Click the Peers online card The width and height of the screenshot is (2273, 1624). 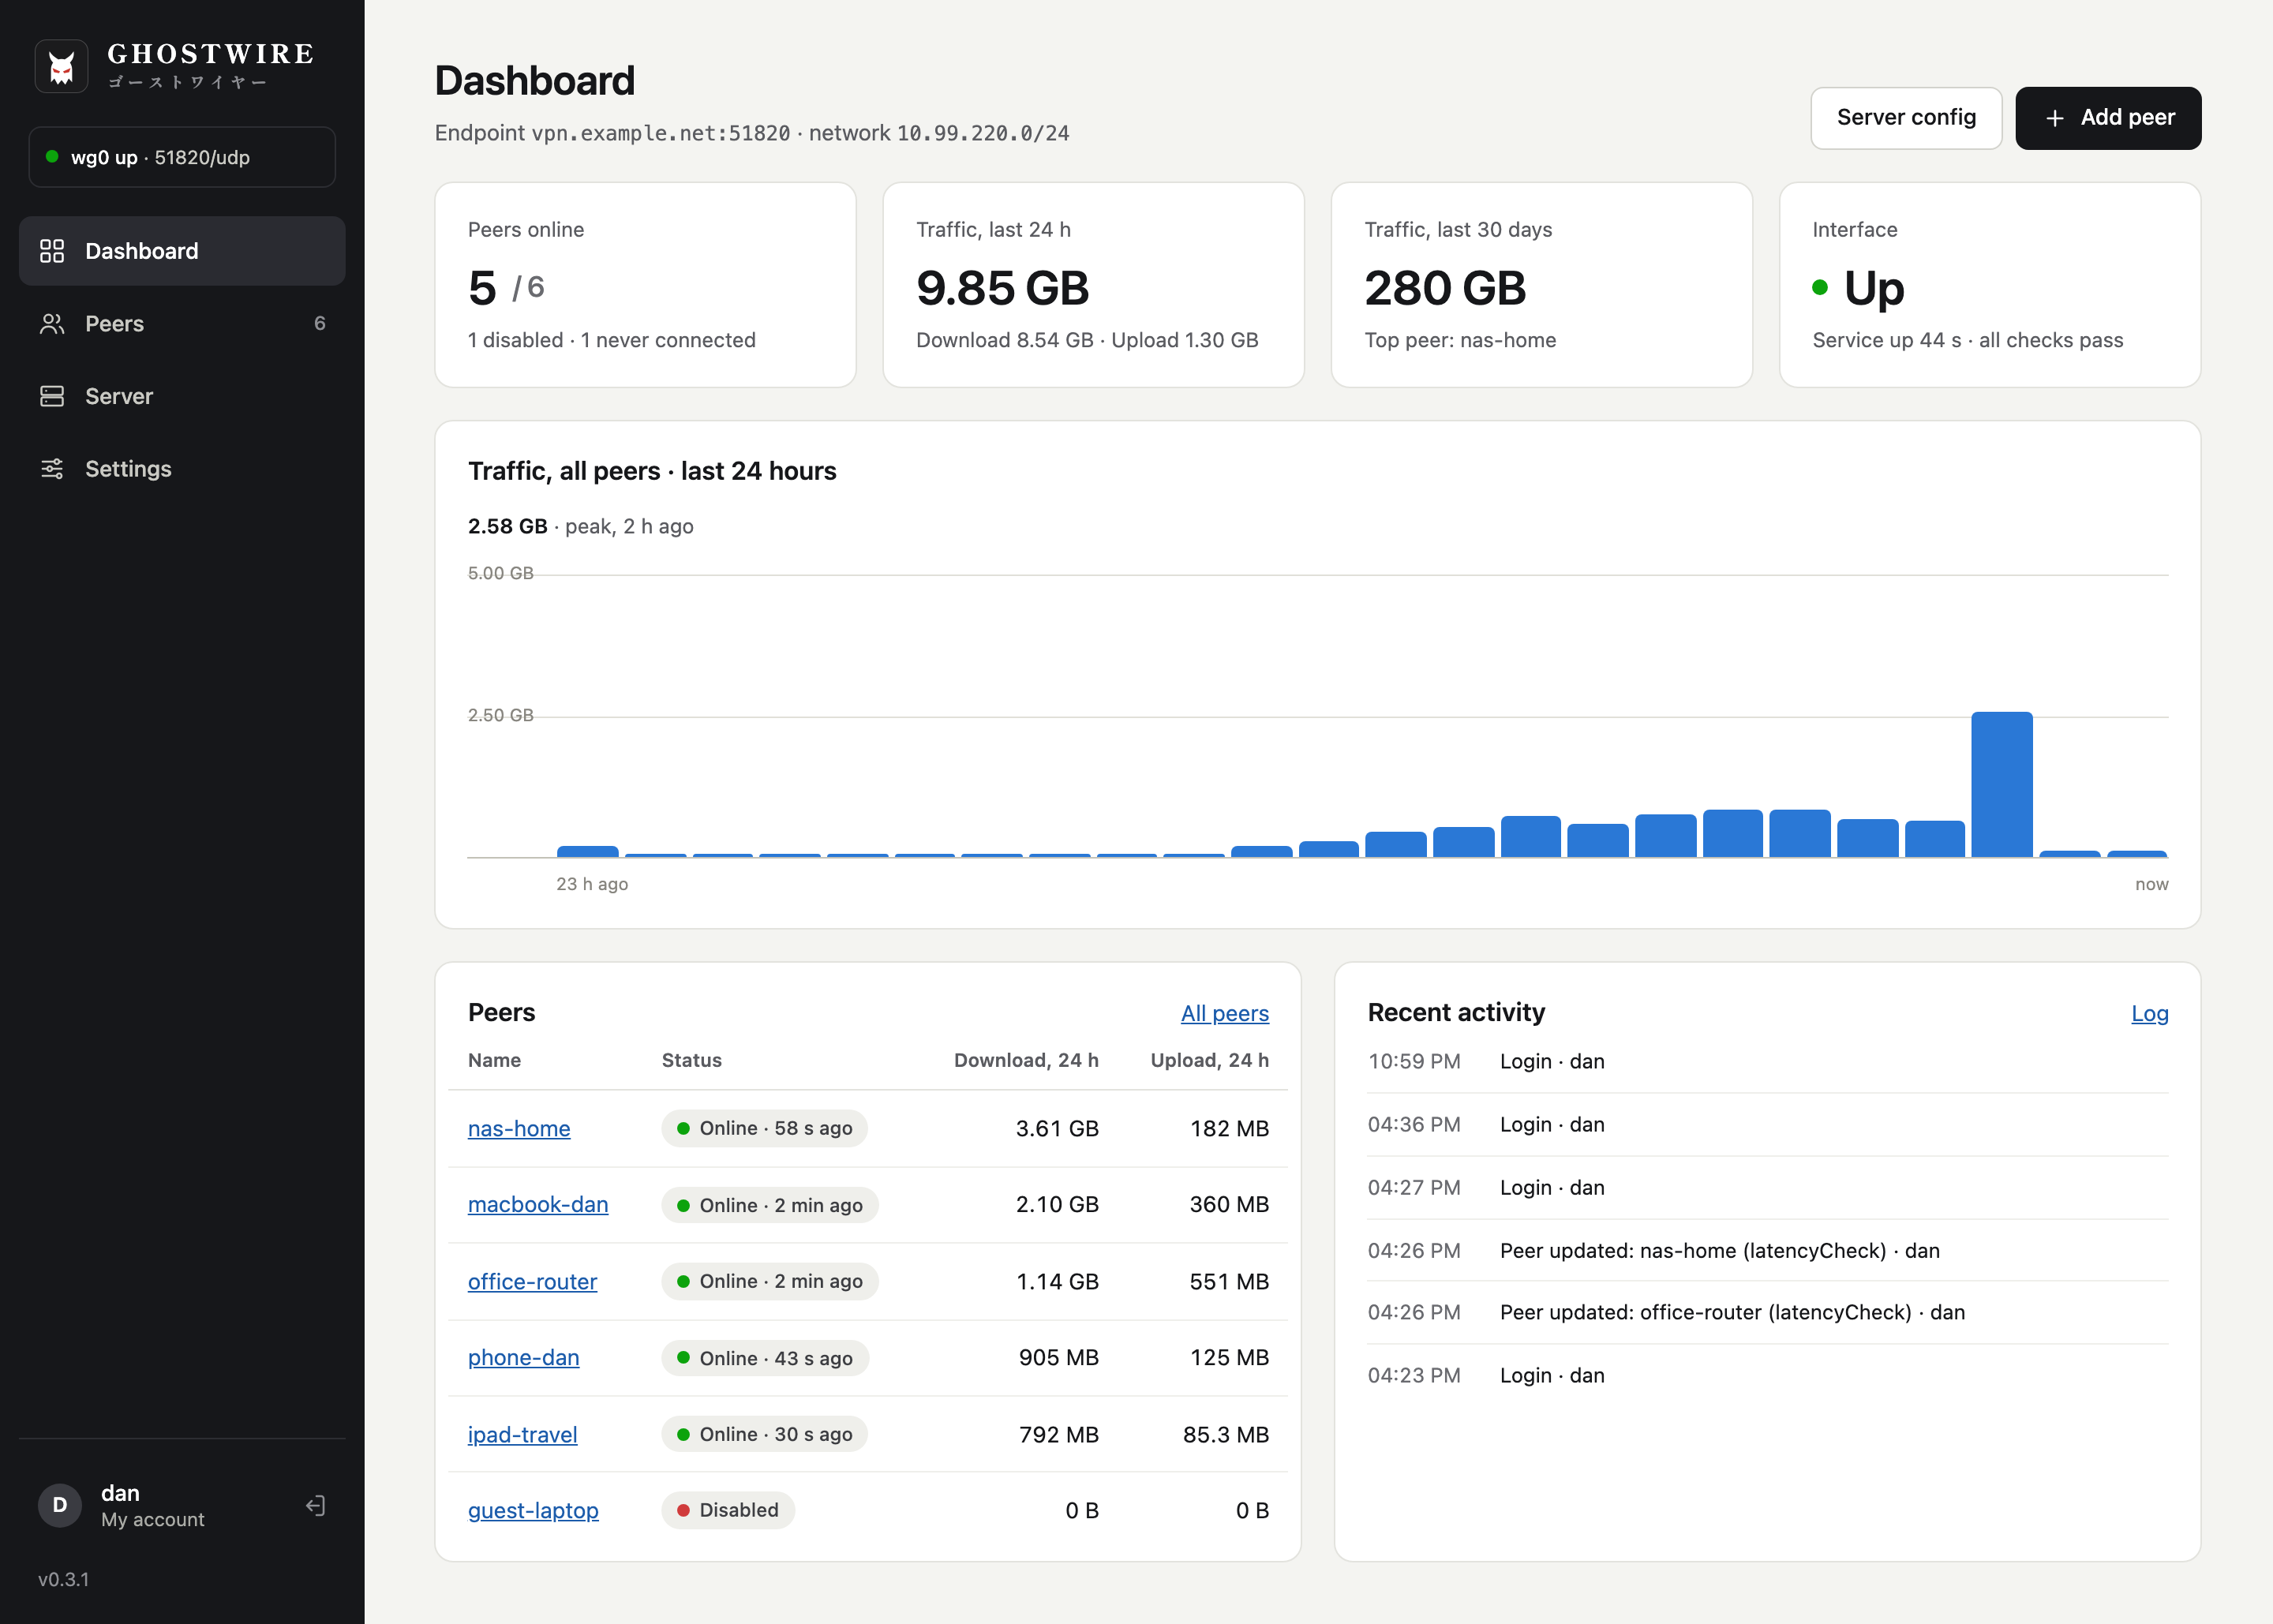tap(645, 285)
